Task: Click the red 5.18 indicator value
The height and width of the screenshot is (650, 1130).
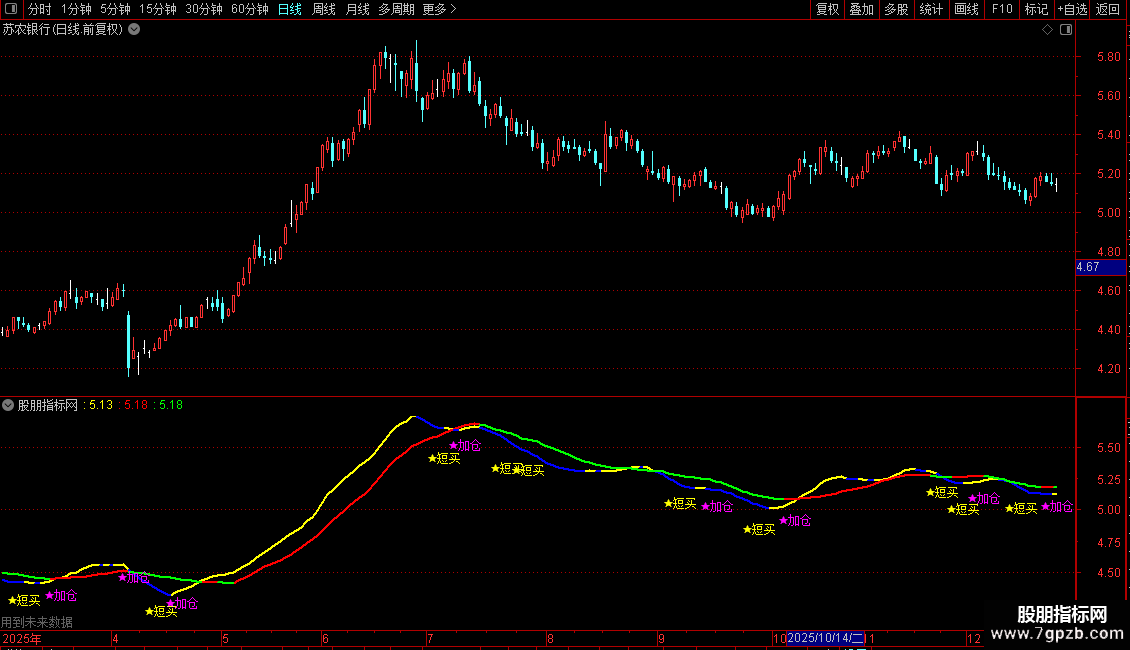Action: (x=136, y=405)
